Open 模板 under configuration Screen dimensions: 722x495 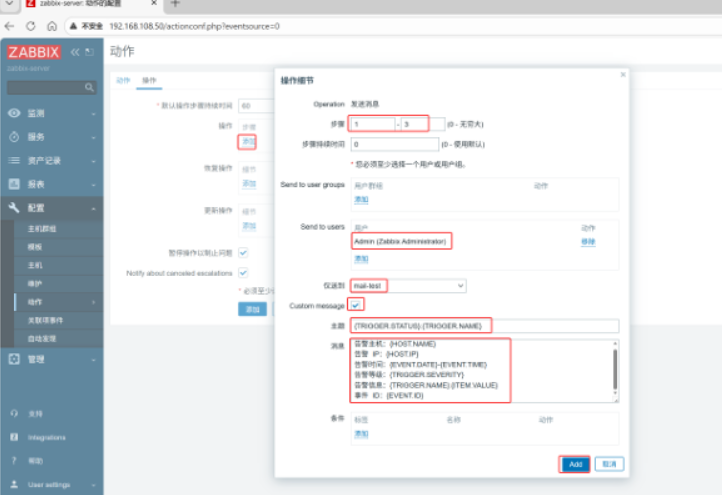(x=35, y=247)
